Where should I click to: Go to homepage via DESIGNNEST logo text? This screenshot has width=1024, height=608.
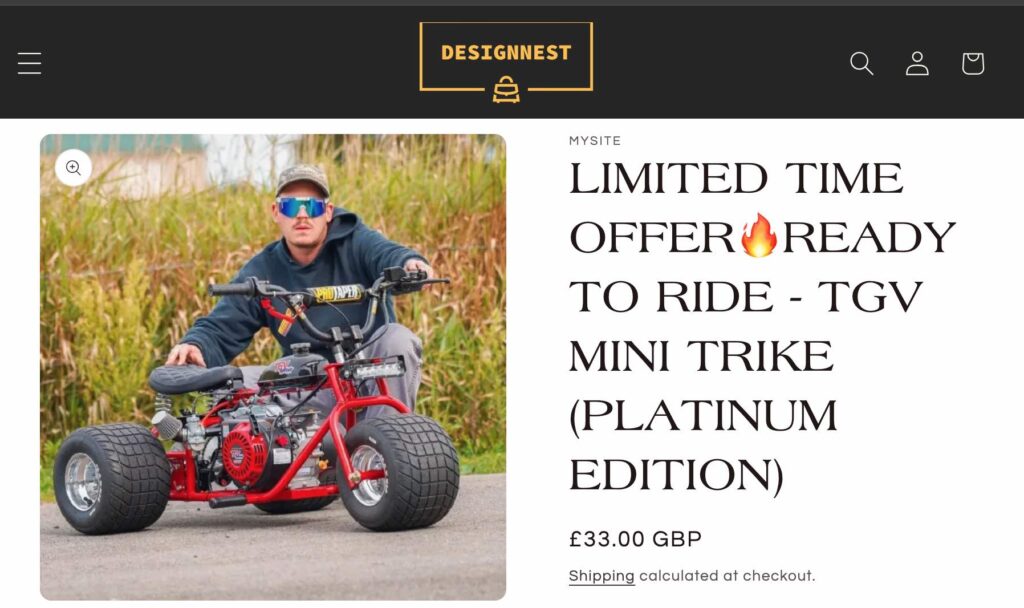click(506, 52)
